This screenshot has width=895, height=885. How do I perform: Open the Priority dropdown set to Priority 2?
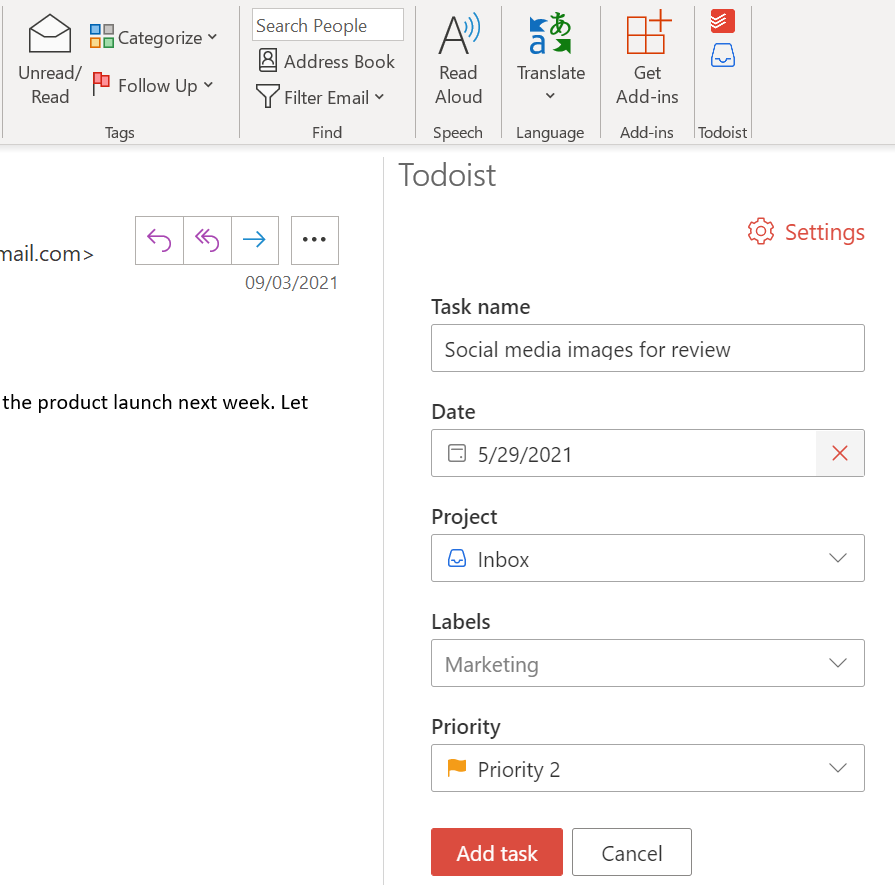(x=837, y=768)
